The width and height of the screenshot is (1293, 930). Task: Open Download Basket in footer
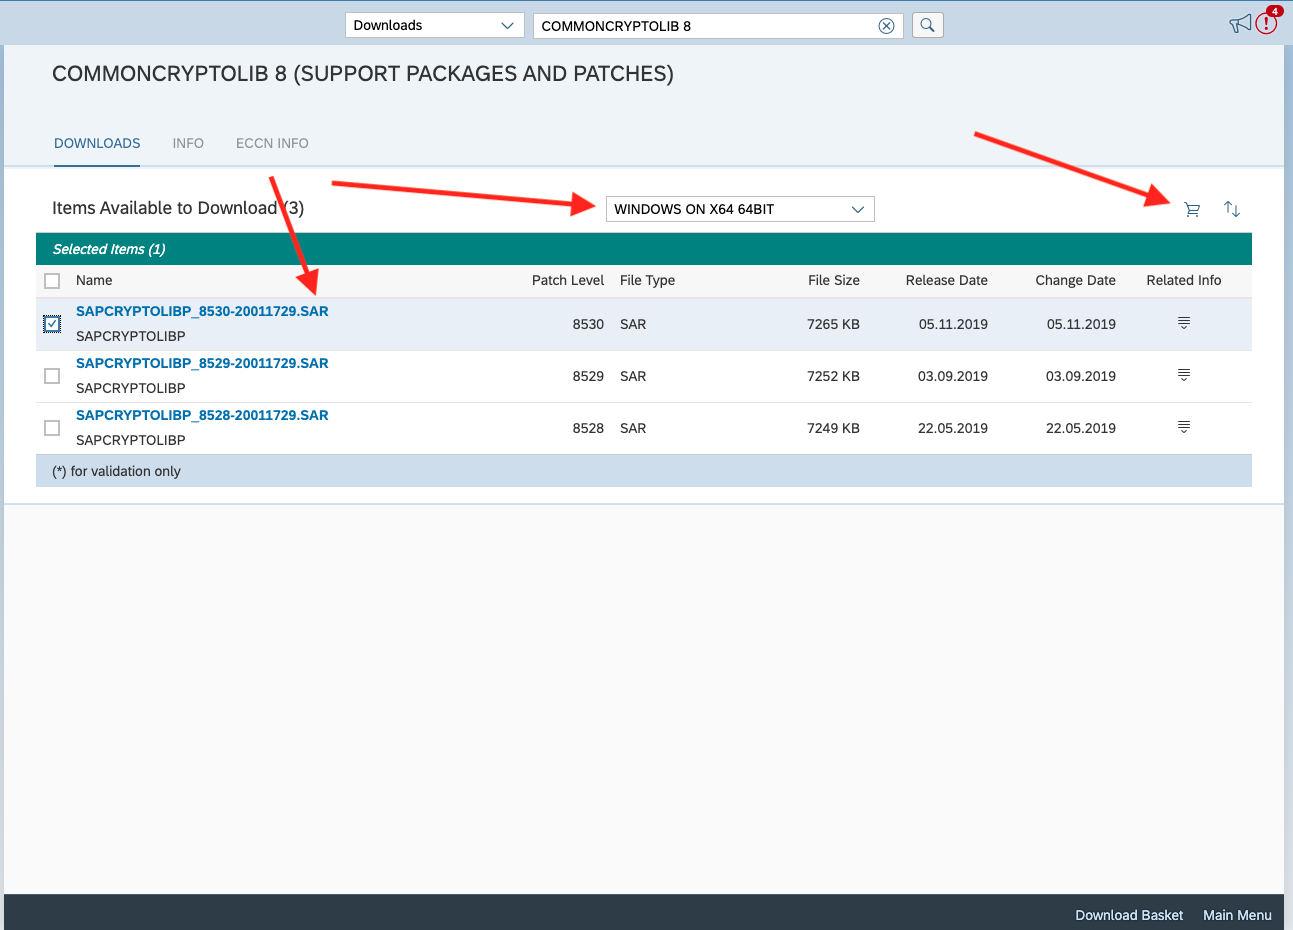(1128, 915)
